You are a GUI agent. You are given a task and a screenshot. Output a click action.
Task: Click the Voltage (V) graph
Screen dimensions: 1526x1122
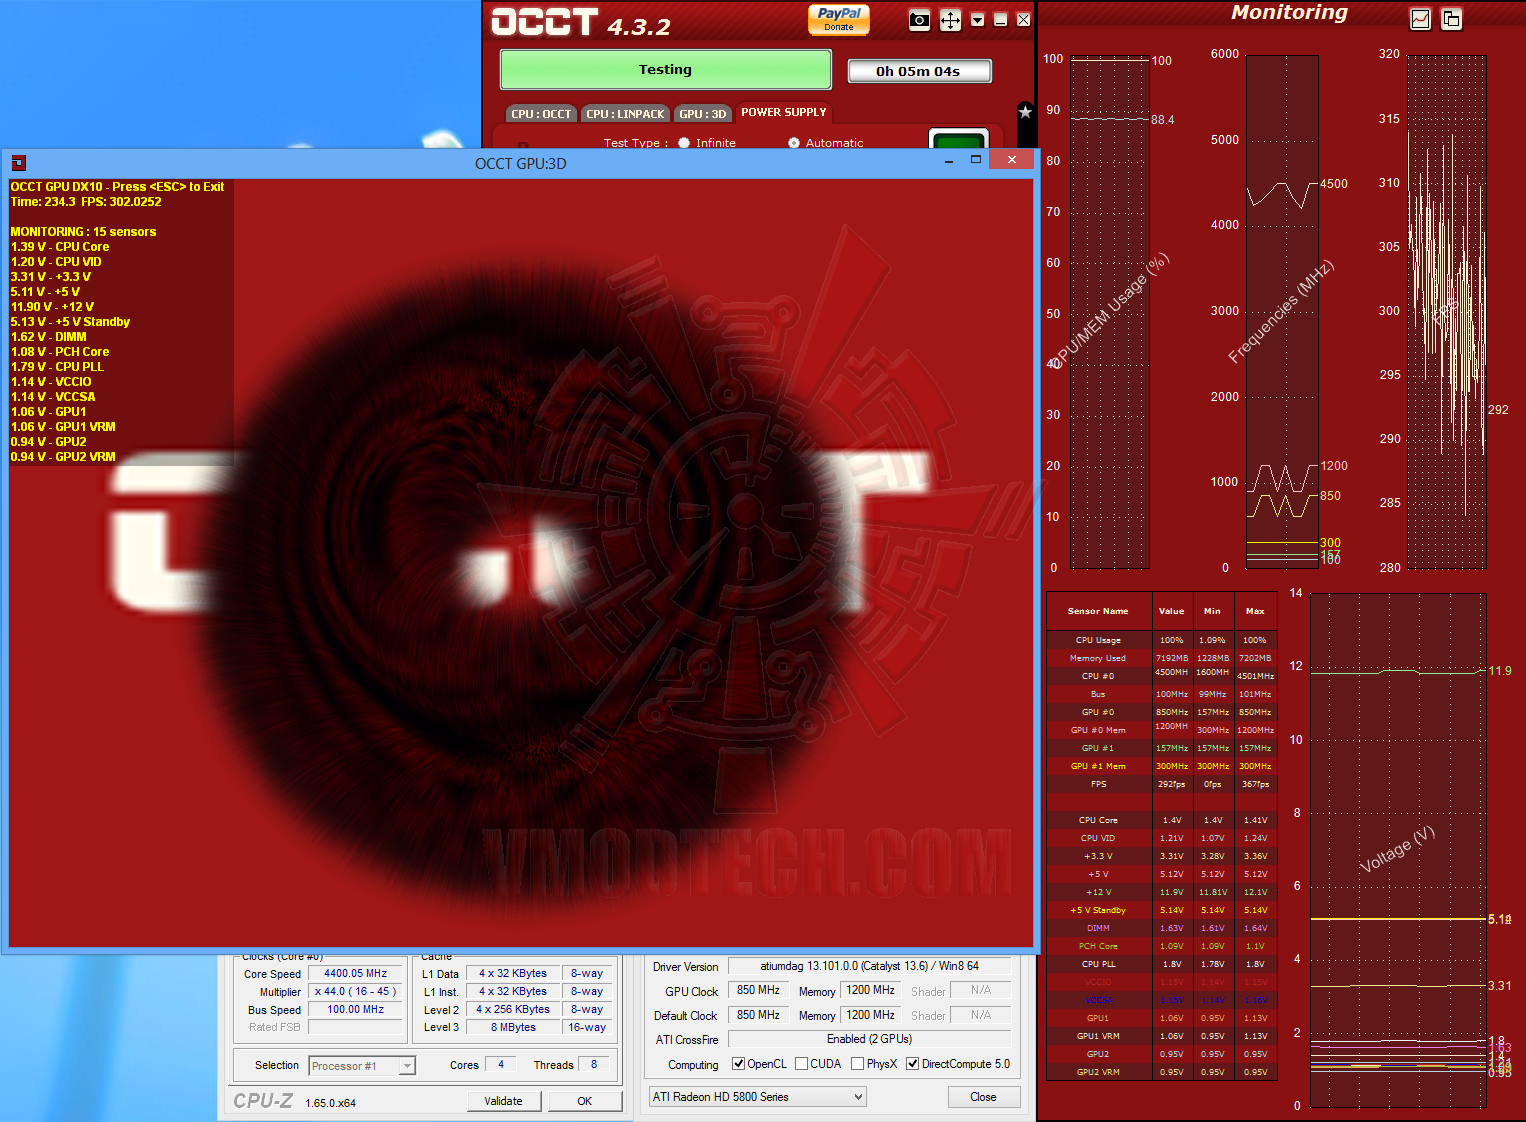pos(1397,850)
